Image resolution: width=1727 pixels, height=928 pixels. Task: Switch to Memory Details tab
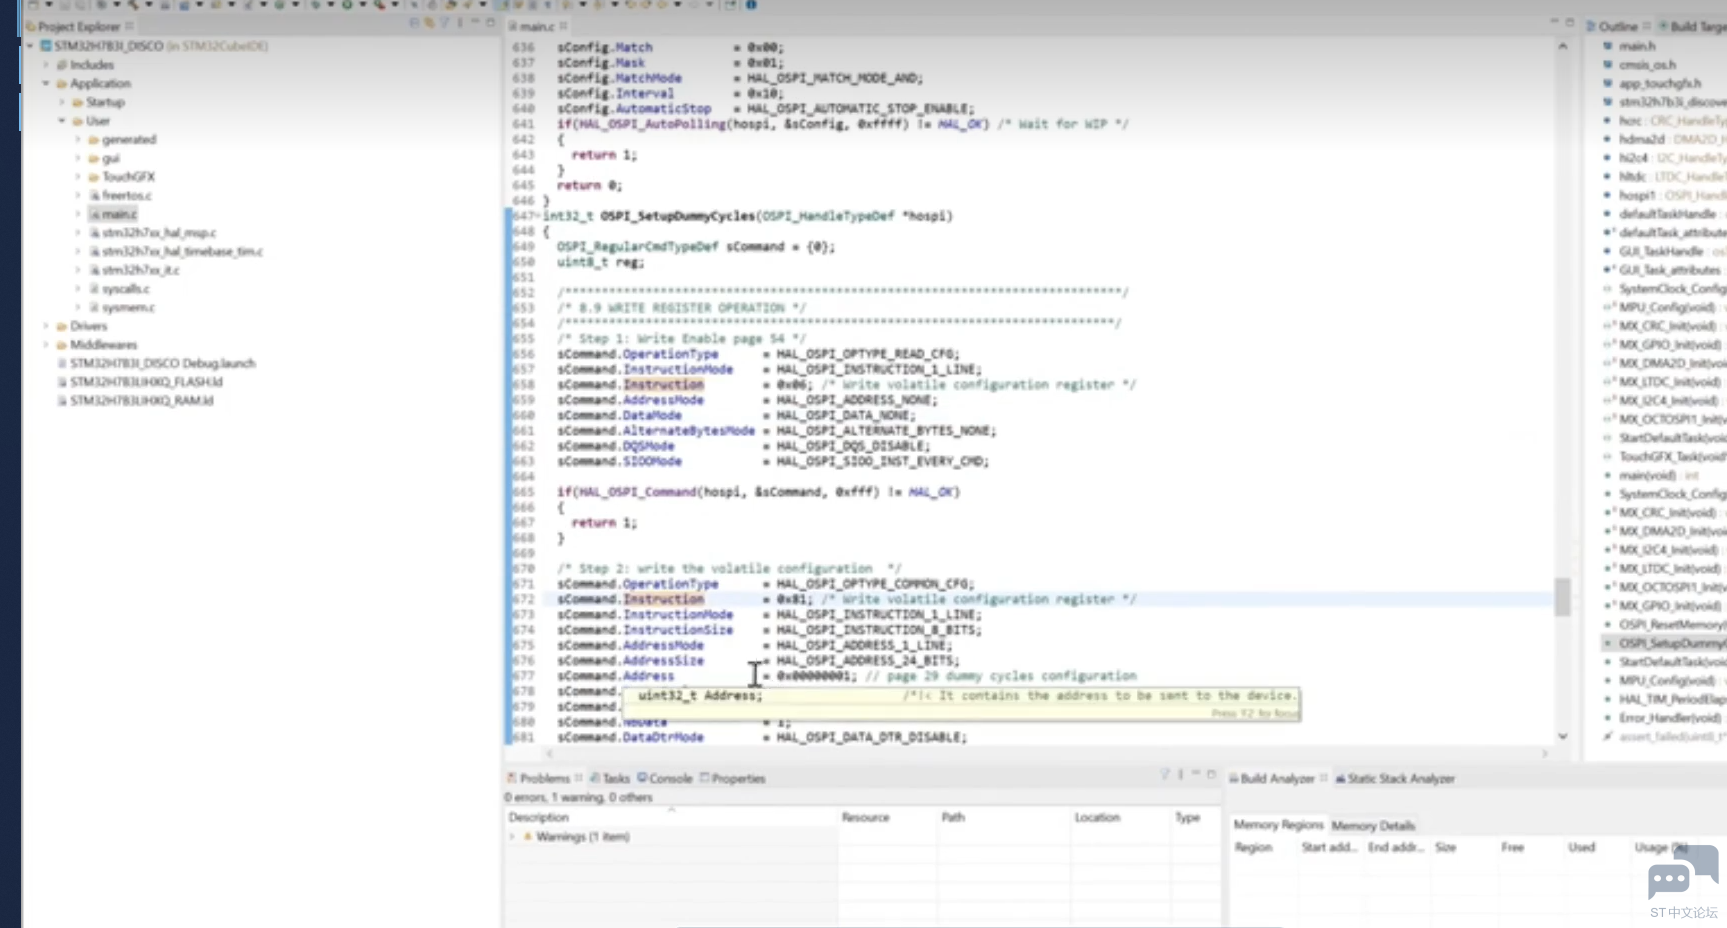click(1373, 826)
